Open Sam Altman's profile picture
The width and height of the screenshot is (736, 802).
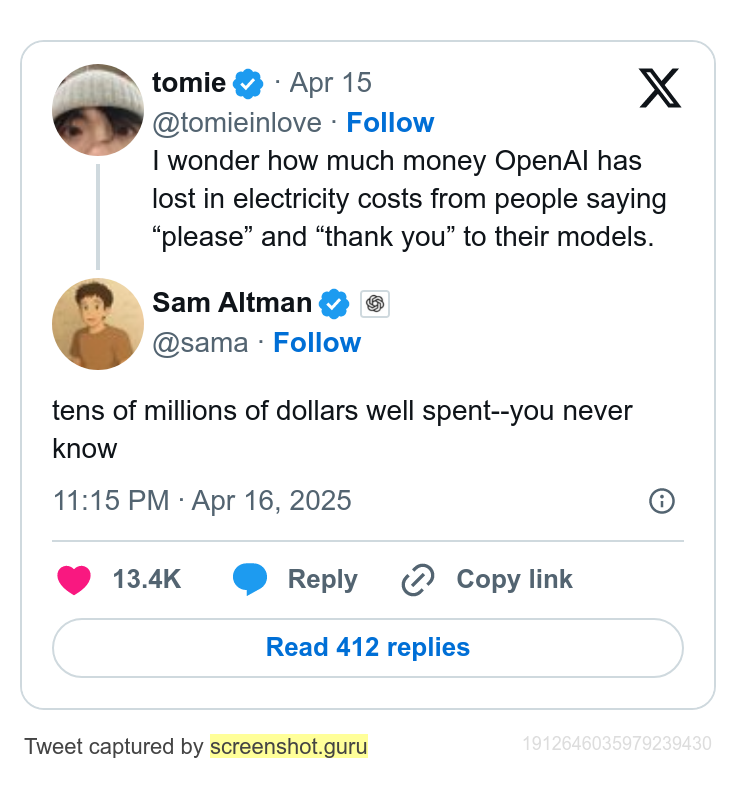point(98,324)
